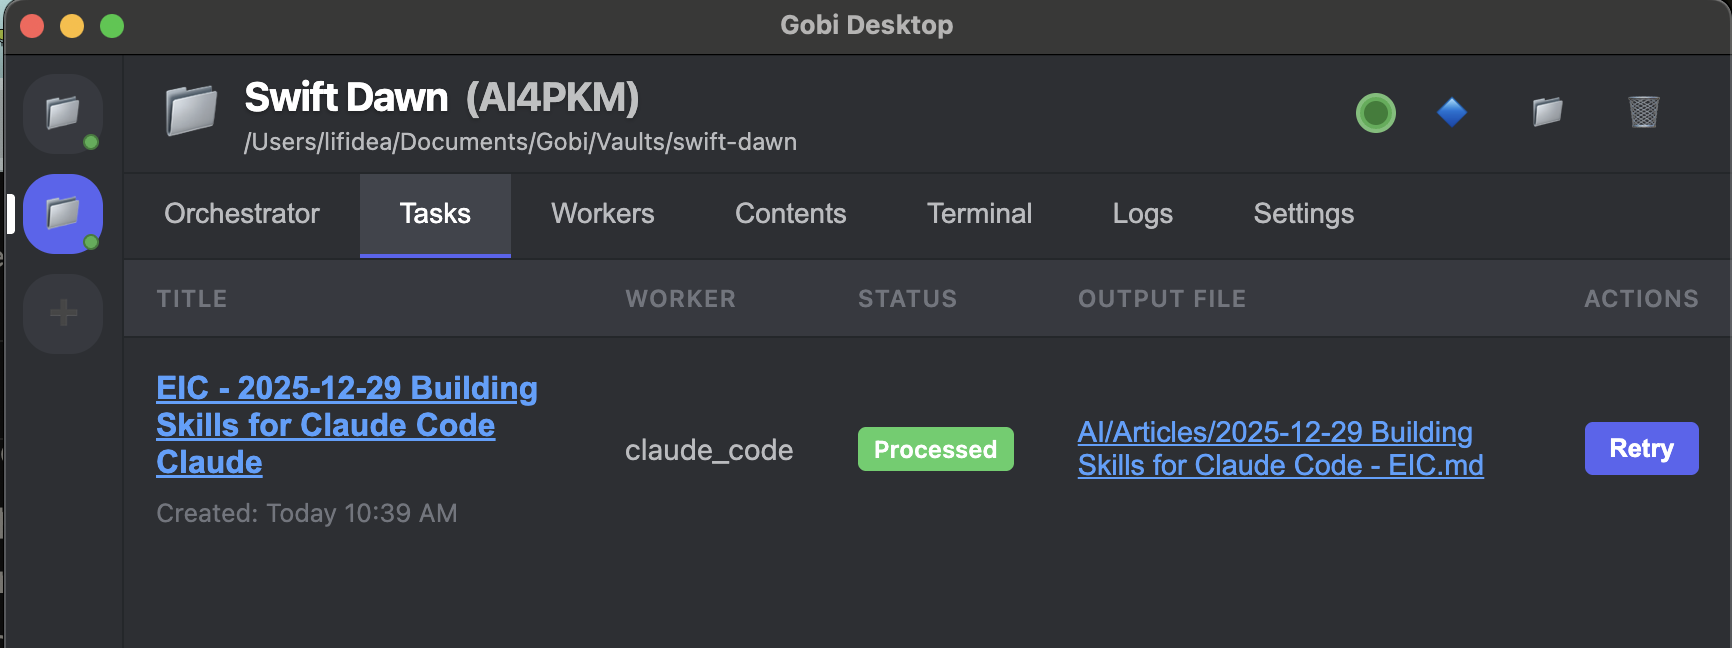
Task: Click the folder icon beside Swift Dawn title
Action: (191, 111)
